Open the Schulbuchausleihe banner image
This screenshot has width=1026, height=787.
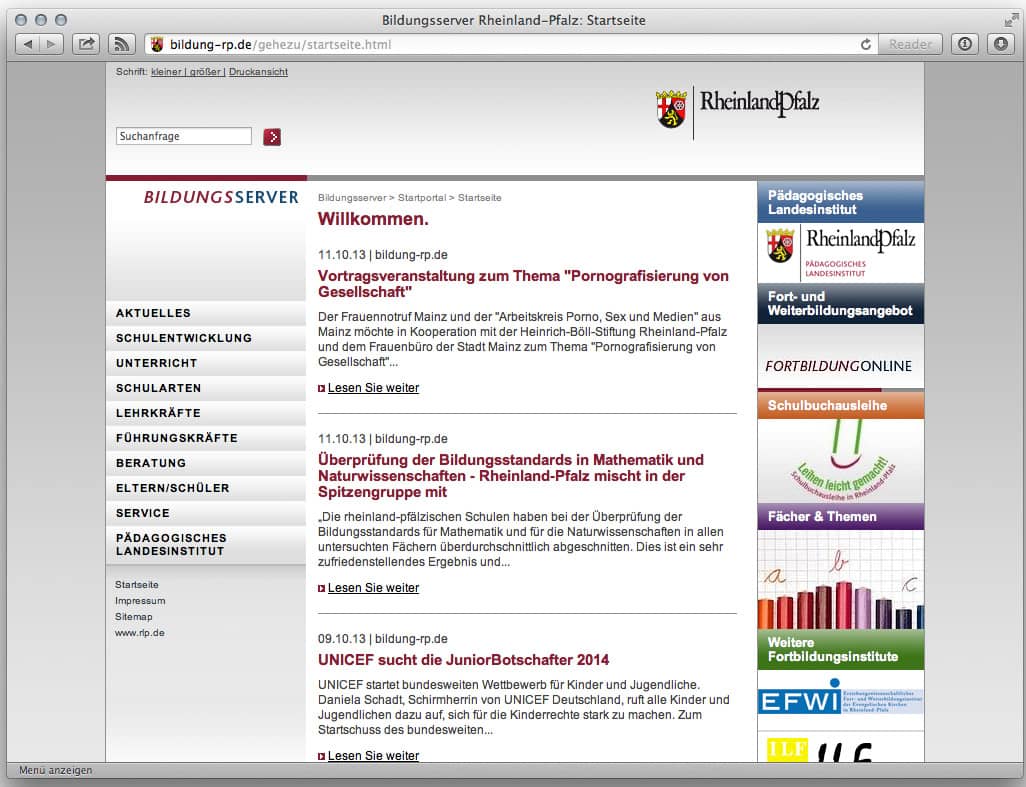[x=840, y=460]
